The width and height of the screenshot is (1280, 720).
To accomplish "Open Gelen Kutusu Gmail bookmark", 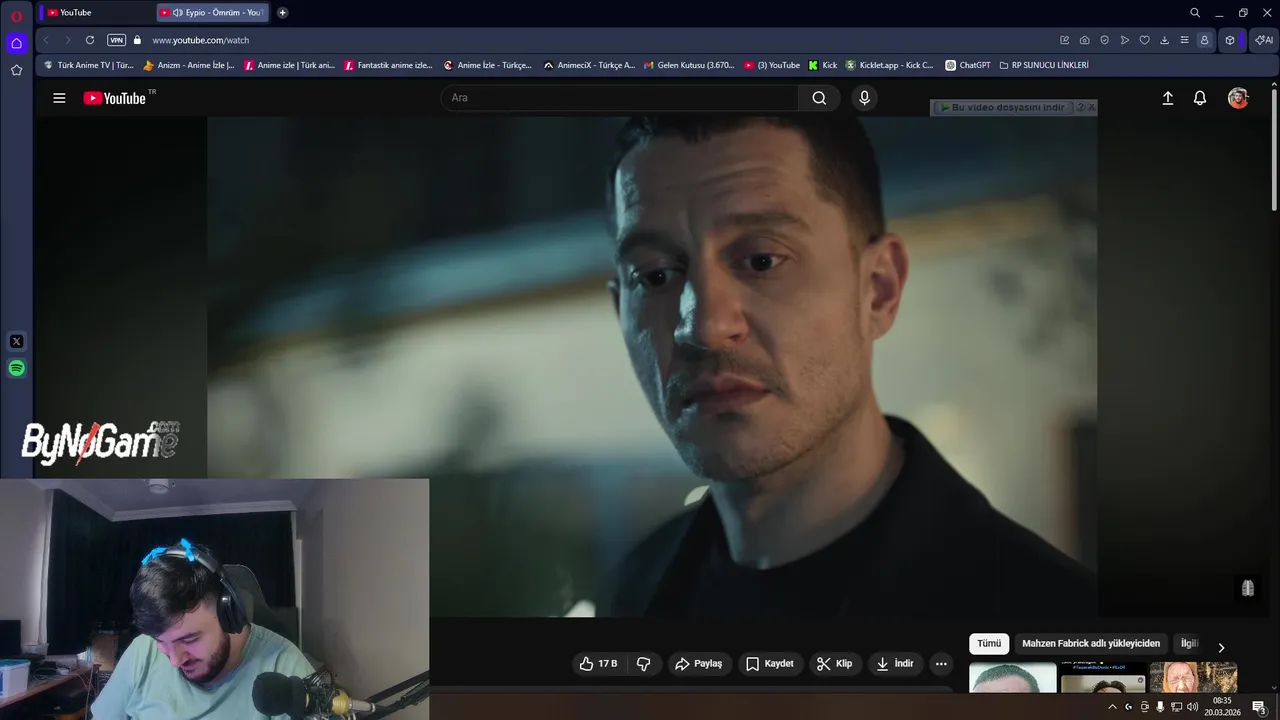I will 689,65.
